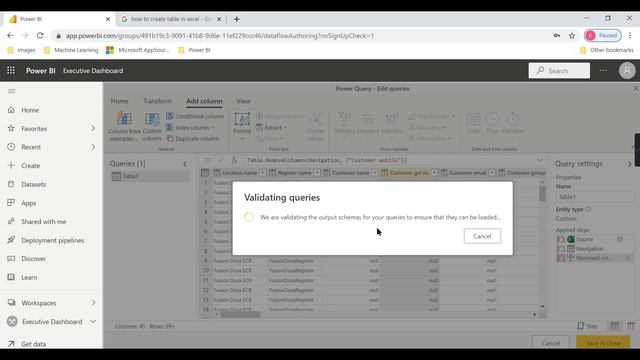Open Deployment pipelines
This screenshot has width=640, height=360.
click(52, 240)
